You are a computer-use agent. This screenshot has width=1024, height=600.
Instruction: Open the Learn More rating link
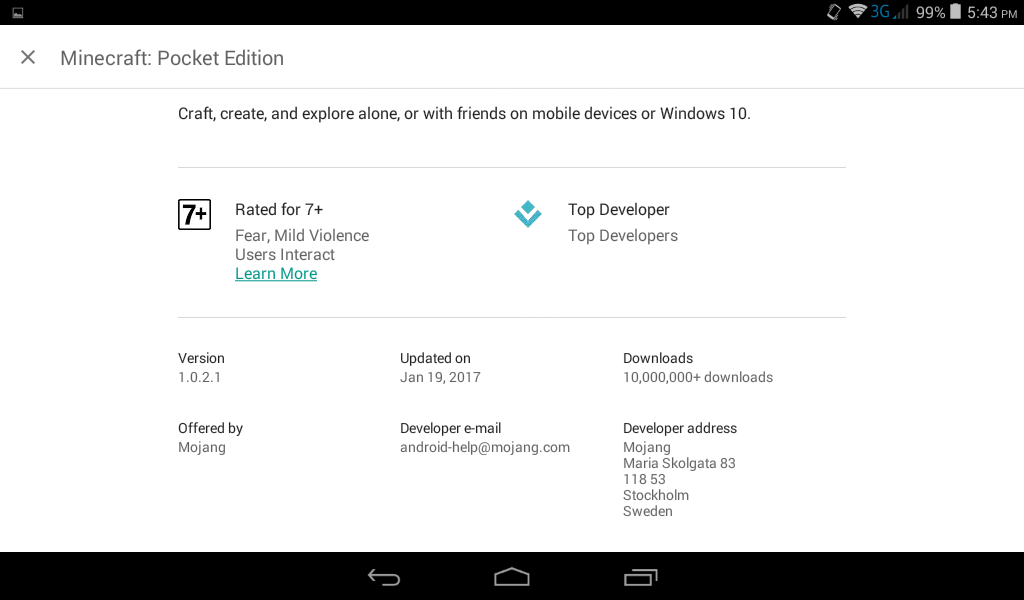click(276, 274)
